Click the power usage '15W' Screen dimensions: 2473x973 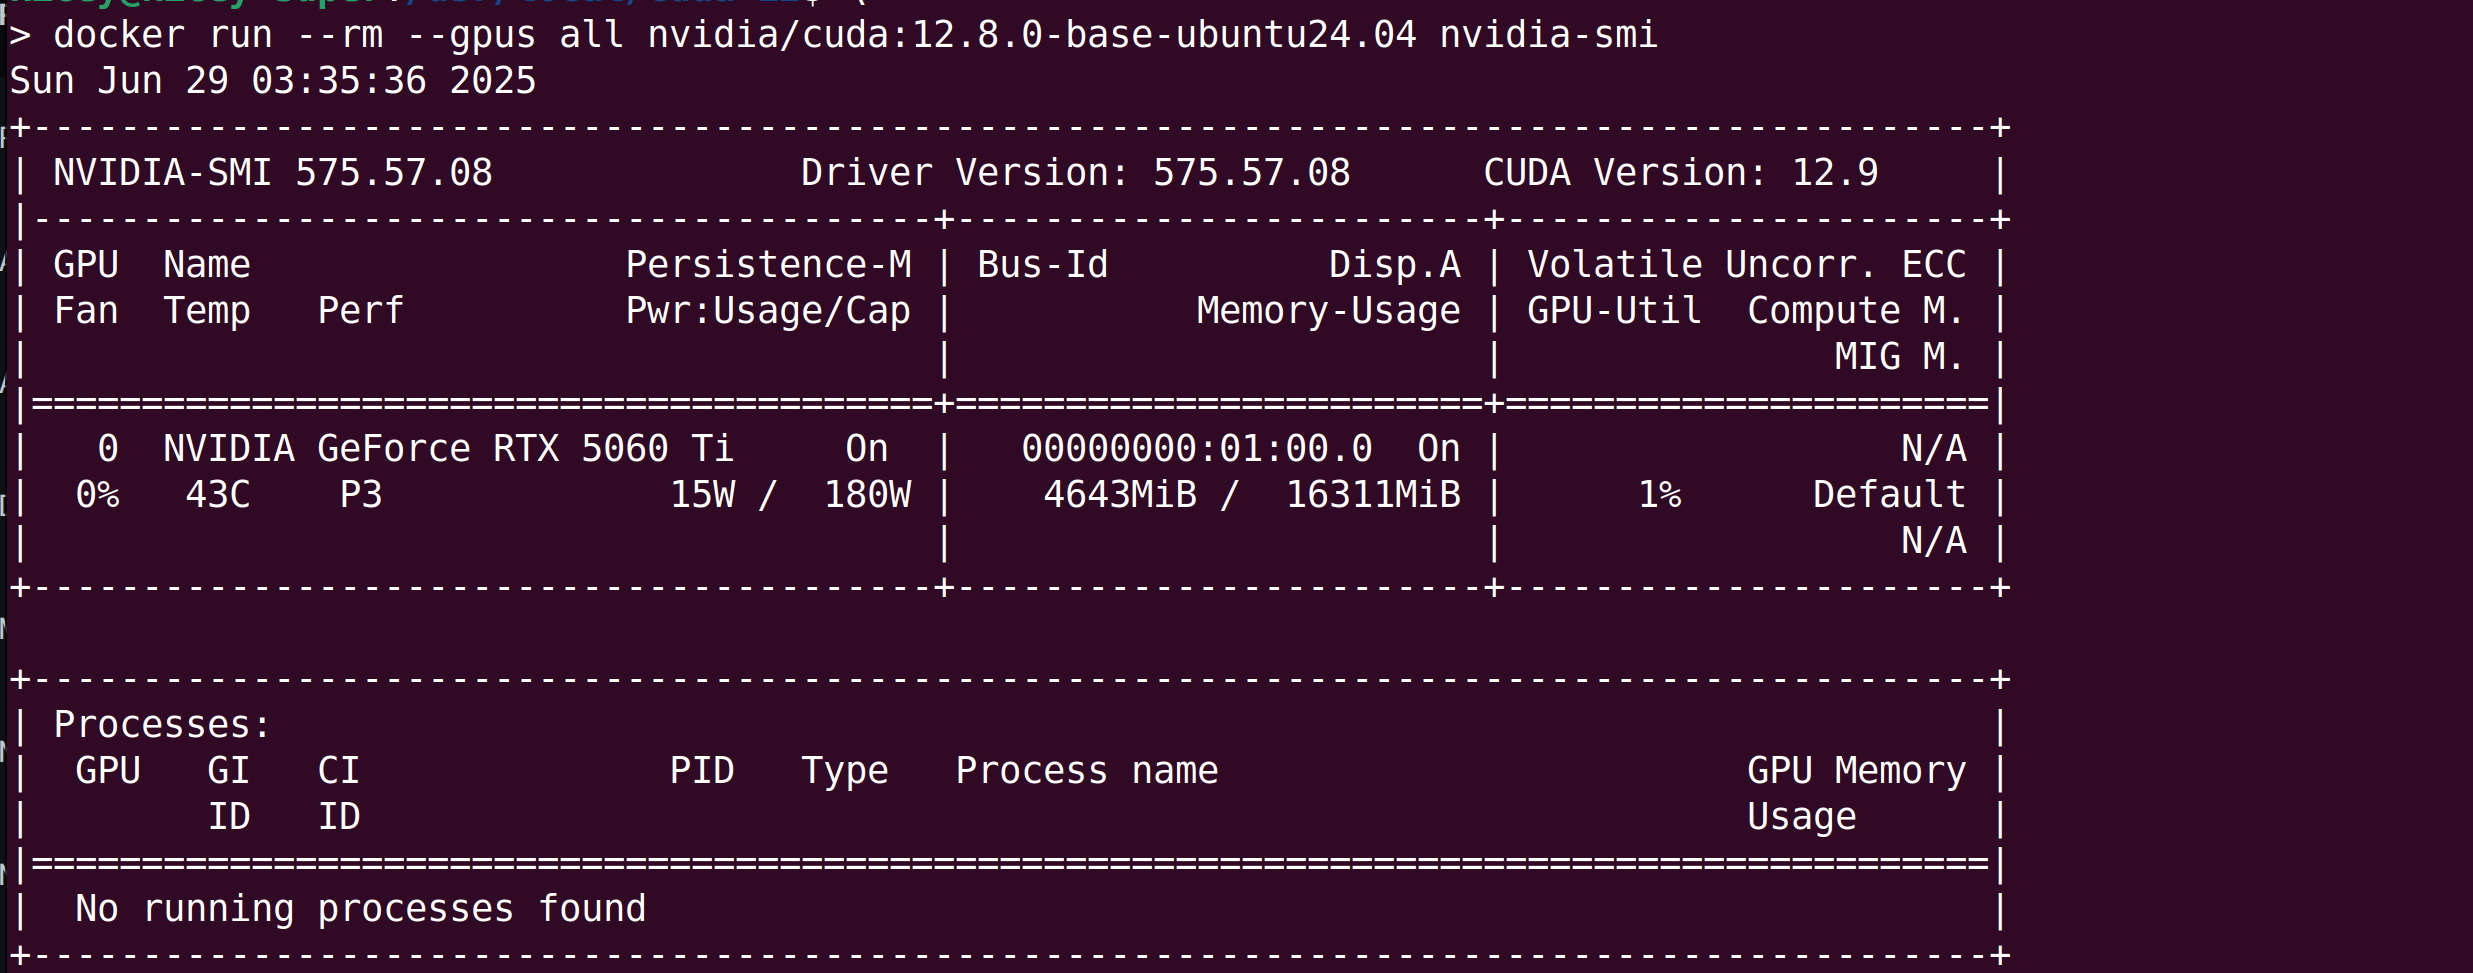point(702,495)
